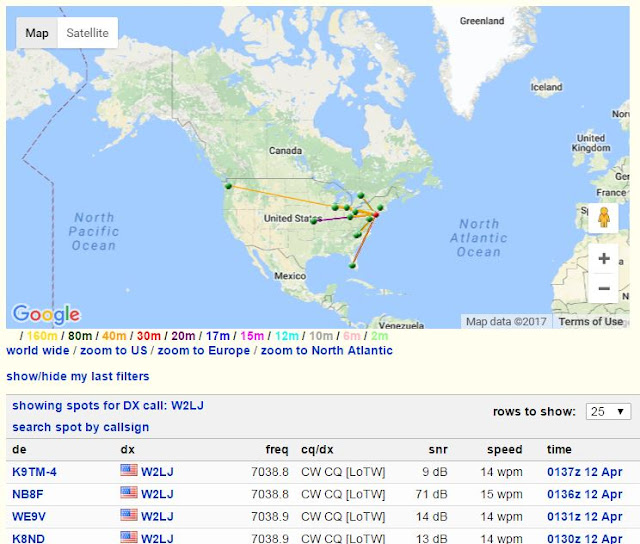Open the rows to show dropdown
Screen dimensions: 640x544
(x=608, y=411)
